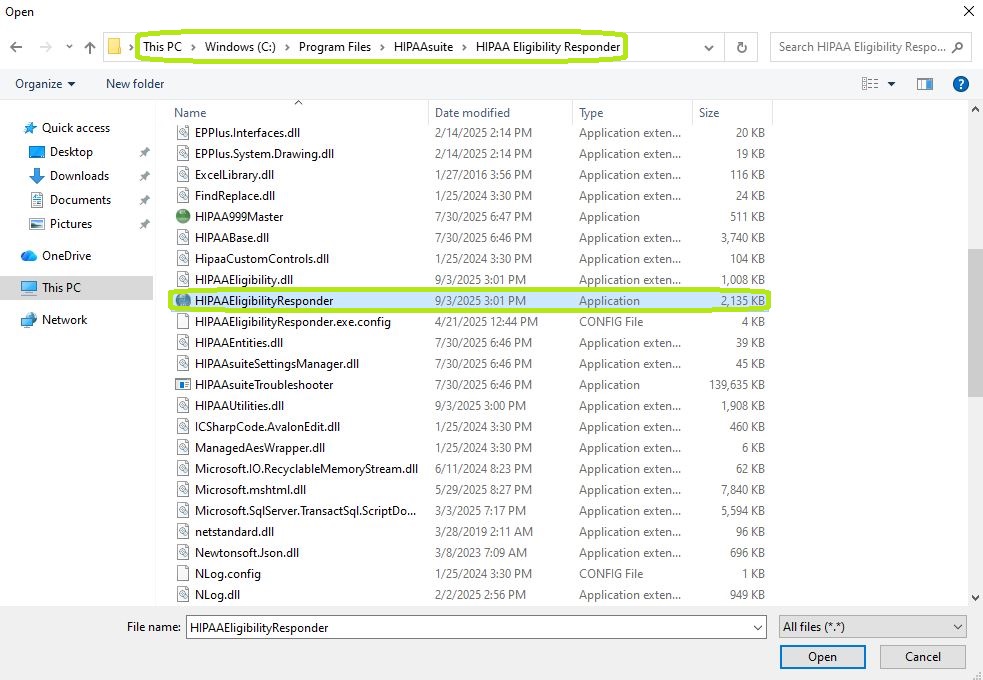This screenshot has width=983, height=680.
Task: Click the Forward navigation arrow
Action: point(45,47)
